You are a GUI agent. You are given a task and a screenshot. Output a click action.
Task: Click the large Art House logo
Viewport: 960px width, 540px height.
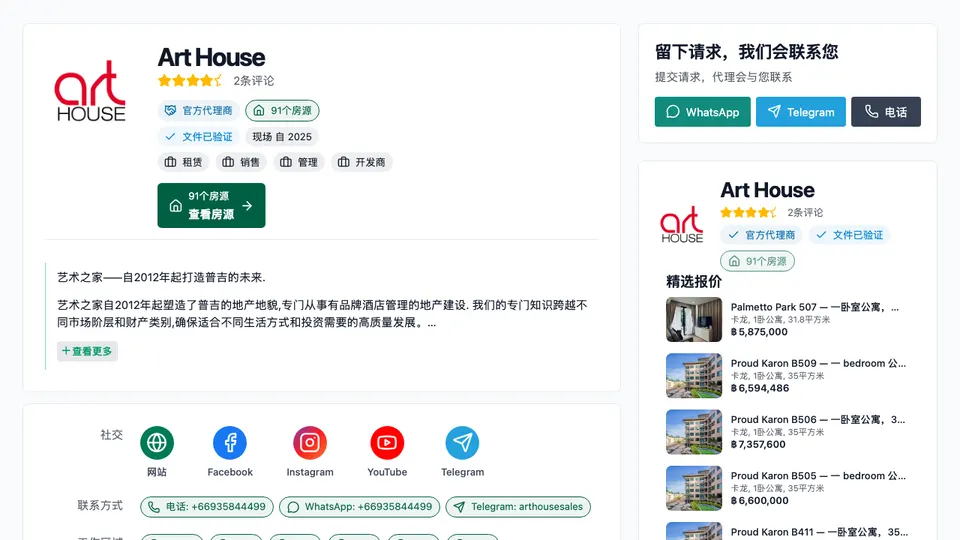point(90,91)
